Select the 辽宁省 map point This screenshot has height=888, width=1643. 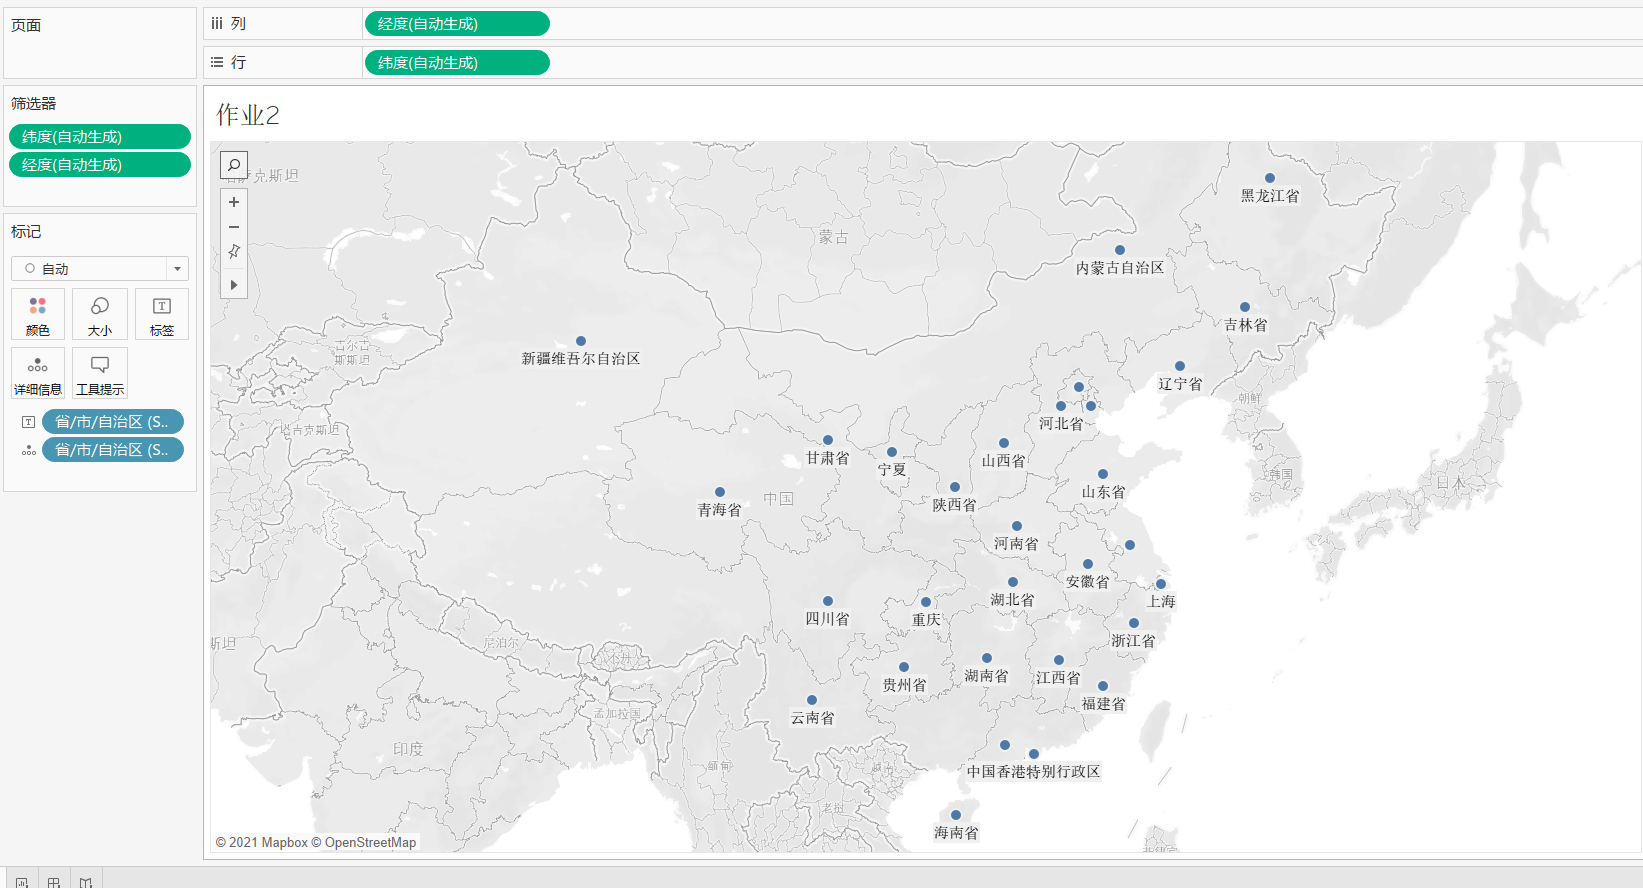[x=1180, y=366]
